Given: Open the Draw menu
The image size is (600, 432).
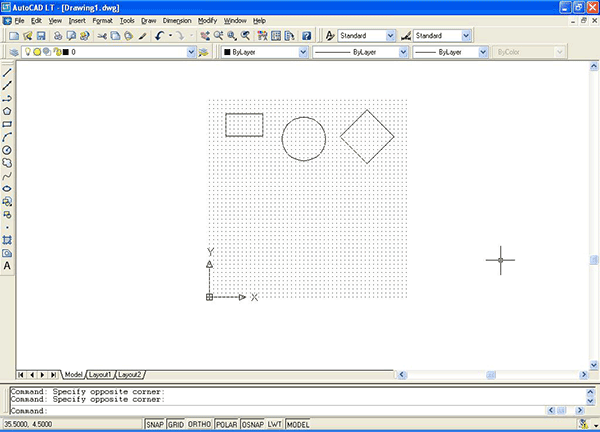Looking at the screenshot, I should click(148, 21).
